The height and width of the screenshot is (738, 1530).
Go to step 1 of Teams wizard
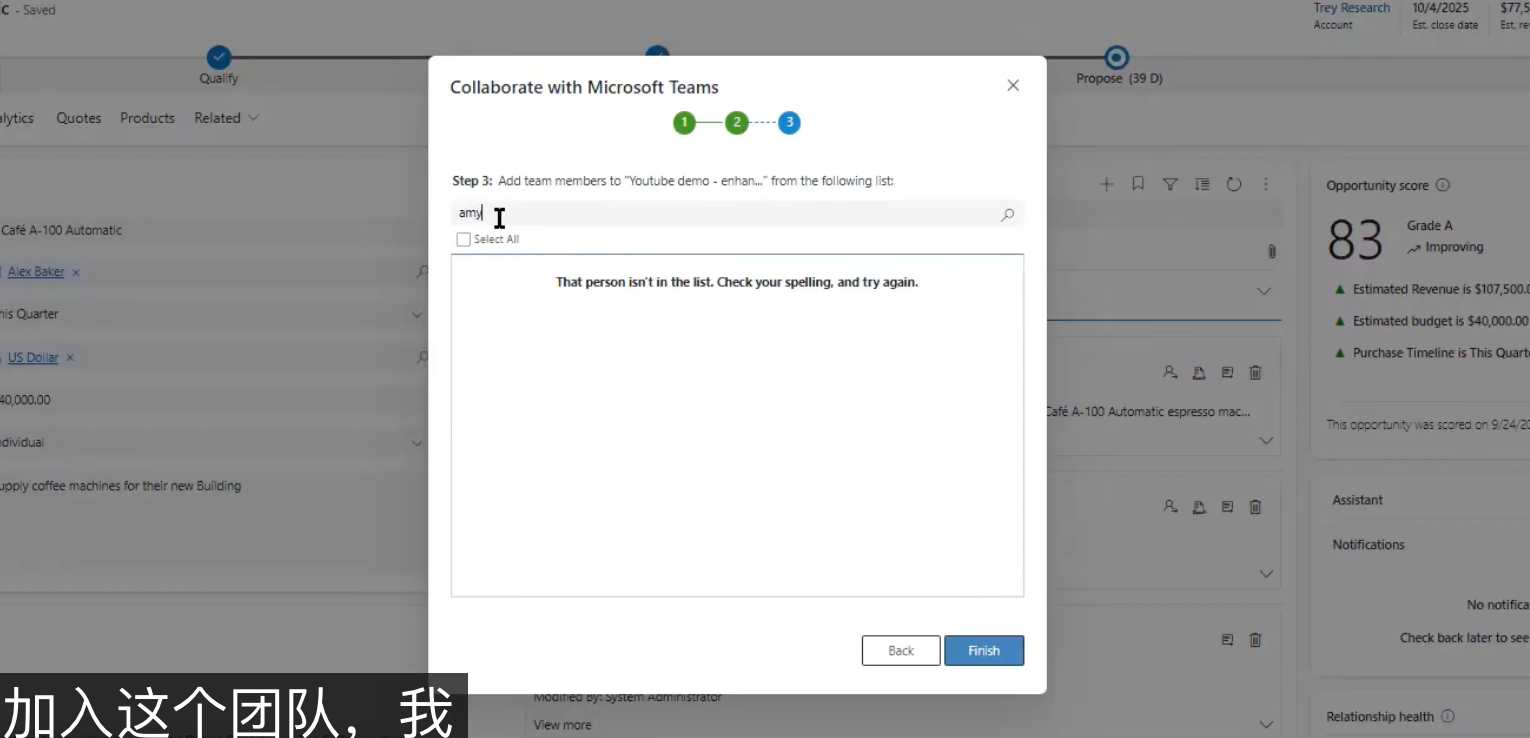pos(684,123)
